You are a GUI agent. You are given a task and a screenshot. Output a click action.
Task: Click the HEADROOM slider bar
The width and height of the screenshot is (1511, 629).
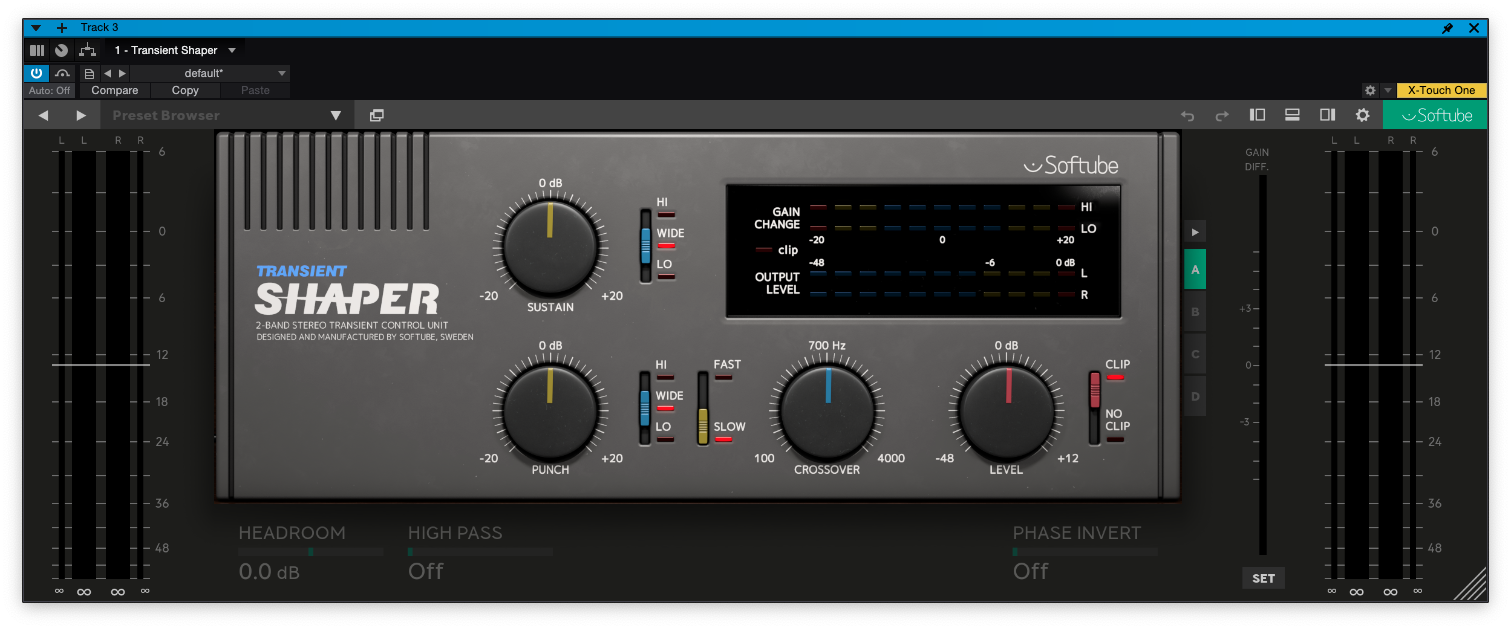[x=311, y=552]
